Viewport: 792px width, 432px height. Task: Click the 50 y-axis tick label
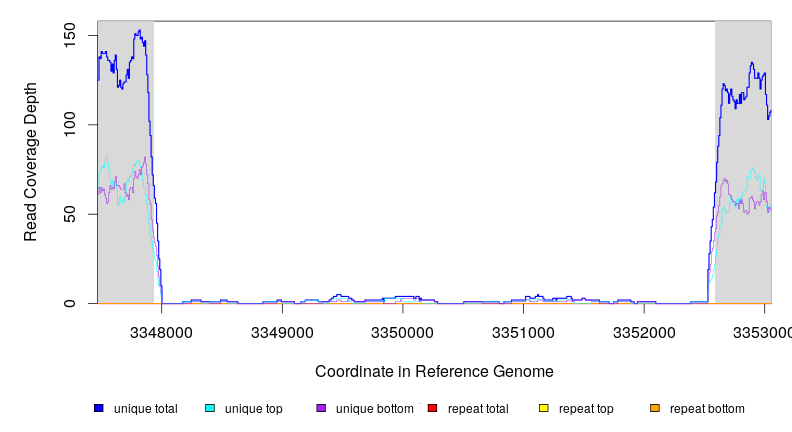click(77, 214)
